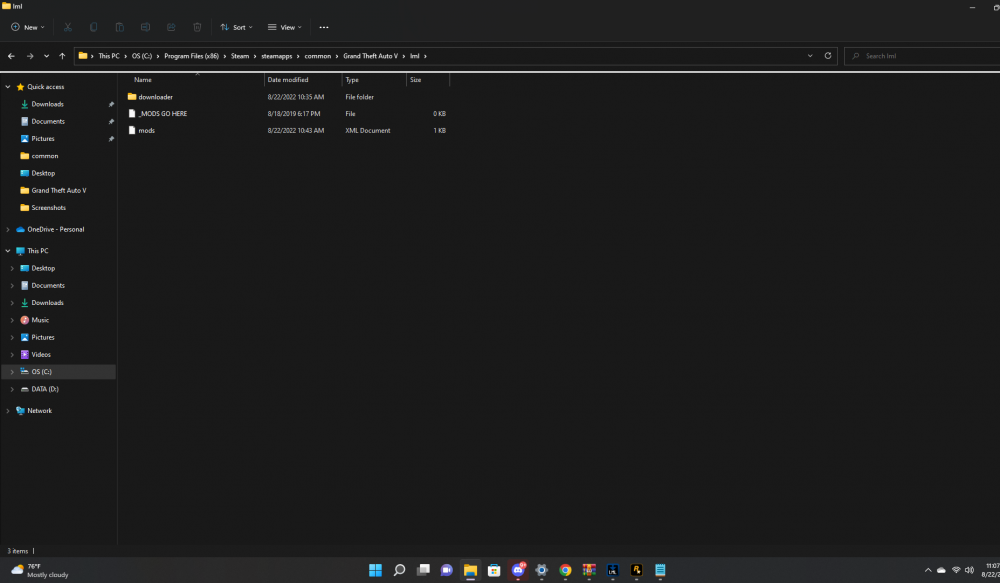Image resolution: width=1000 pixels, height=583 pixels.
Task: Delete selection using the trash icon
Action: point(197,27)
